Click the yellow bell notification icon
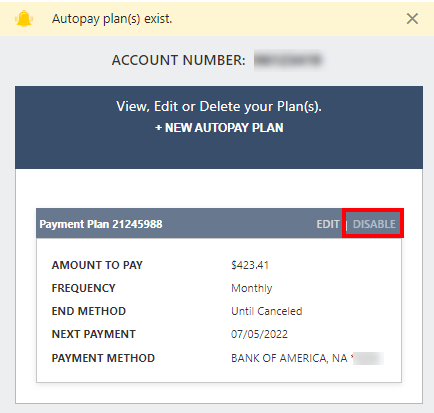This screenshot has width=434, height=413. (x=24, y=19)
